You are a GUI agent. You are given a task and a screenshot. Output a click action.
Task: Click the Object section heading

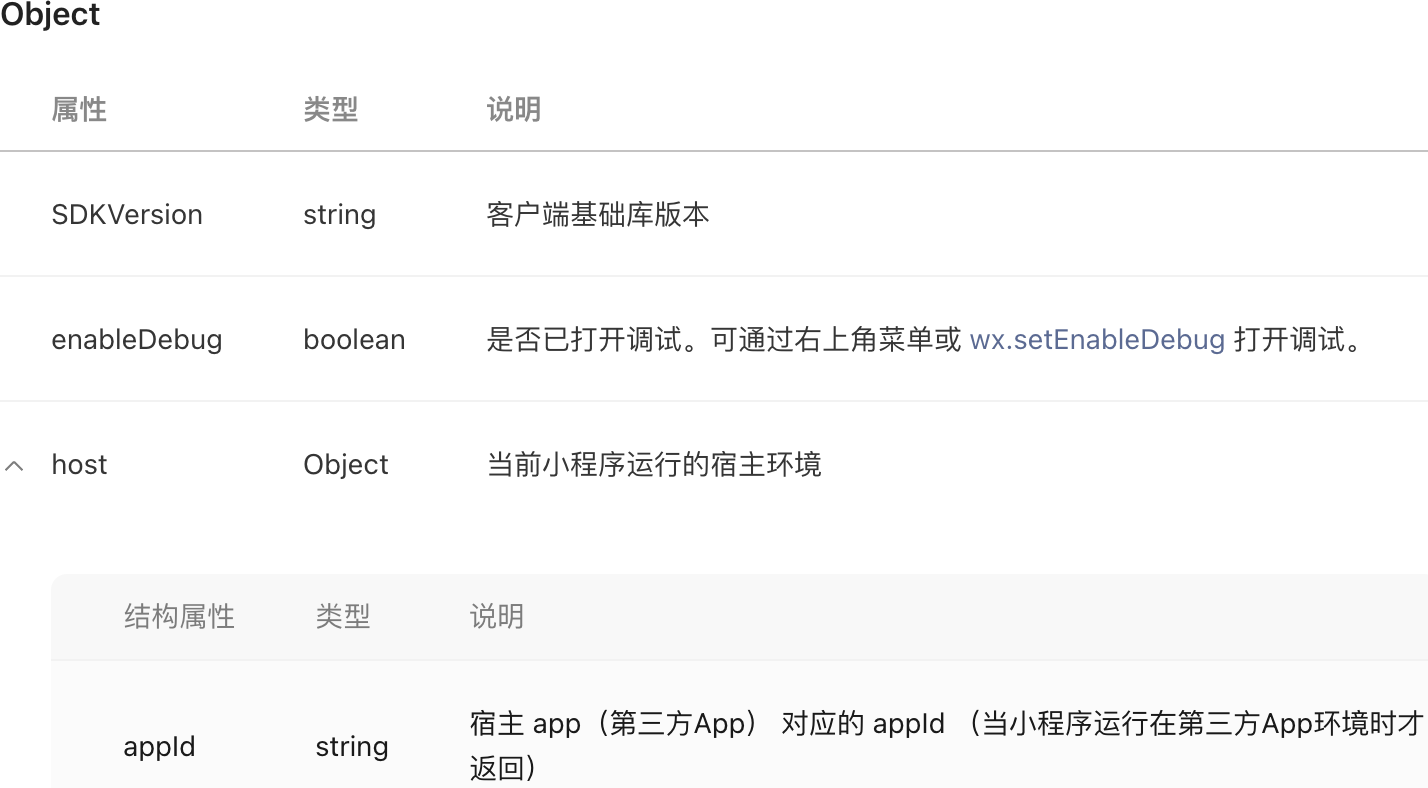(50, 15)
